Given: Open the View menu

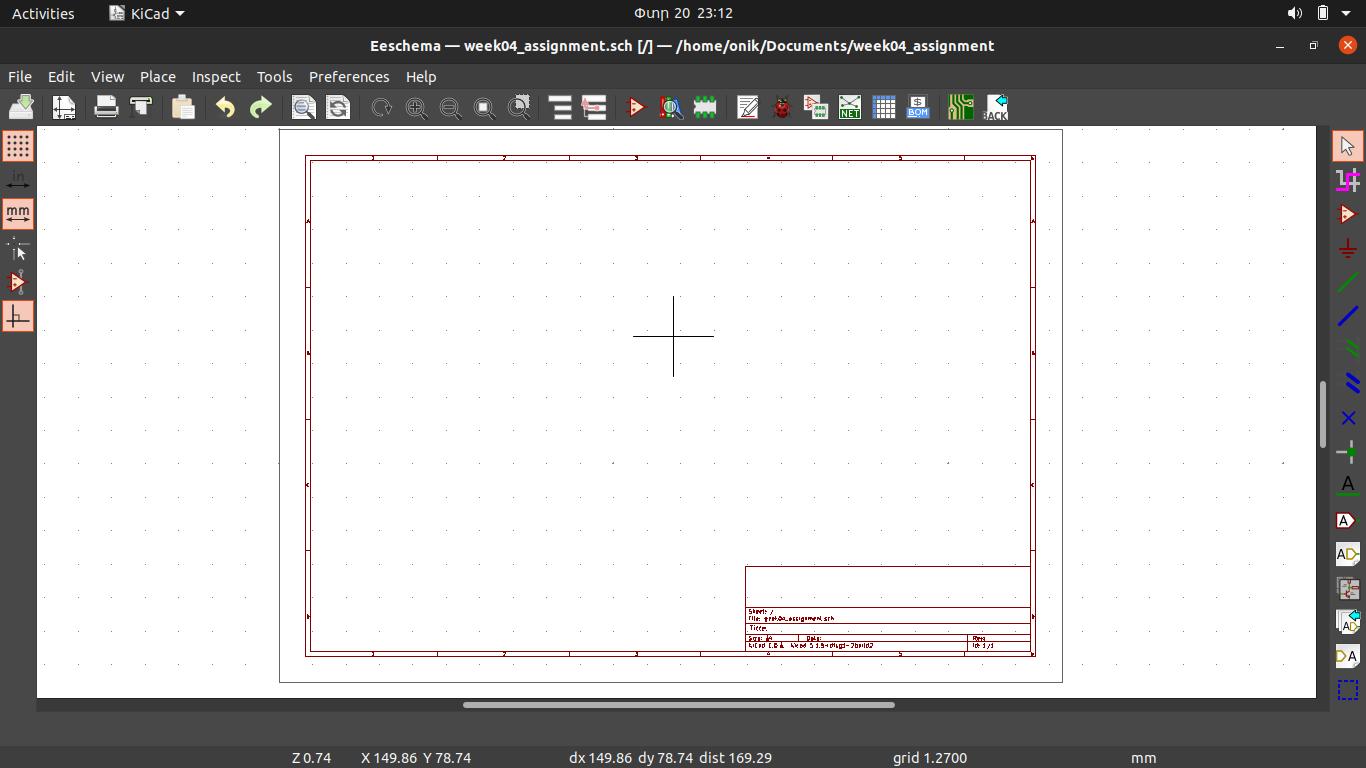Looking at the screenshot, I should tap(107, 76).
